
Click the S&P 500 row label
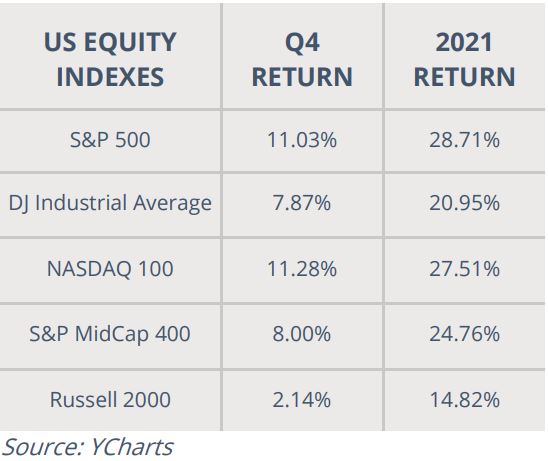click(x=110, y=140)
